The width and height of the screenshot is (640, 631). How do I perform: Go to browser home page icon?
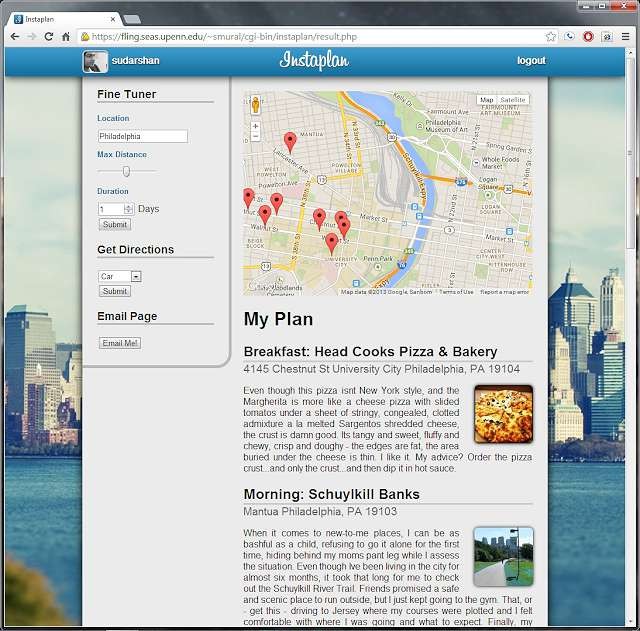[66, 37]
